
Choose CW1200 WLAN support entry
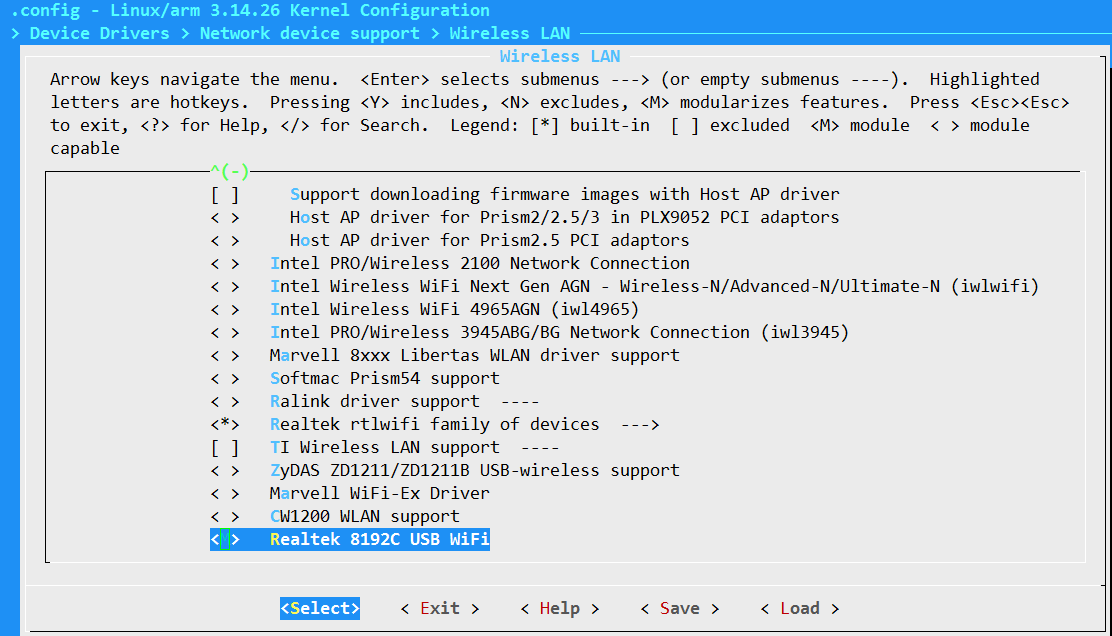(365, 516)
